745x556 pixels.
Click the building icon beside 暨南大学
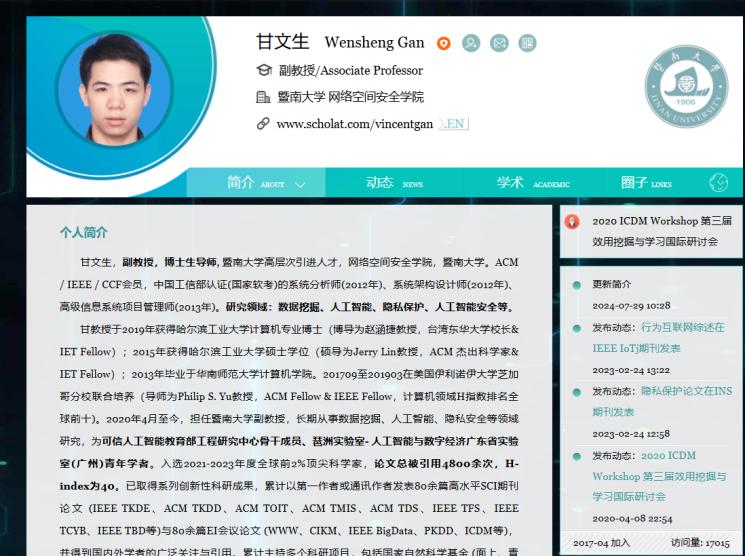coord(263,97)
